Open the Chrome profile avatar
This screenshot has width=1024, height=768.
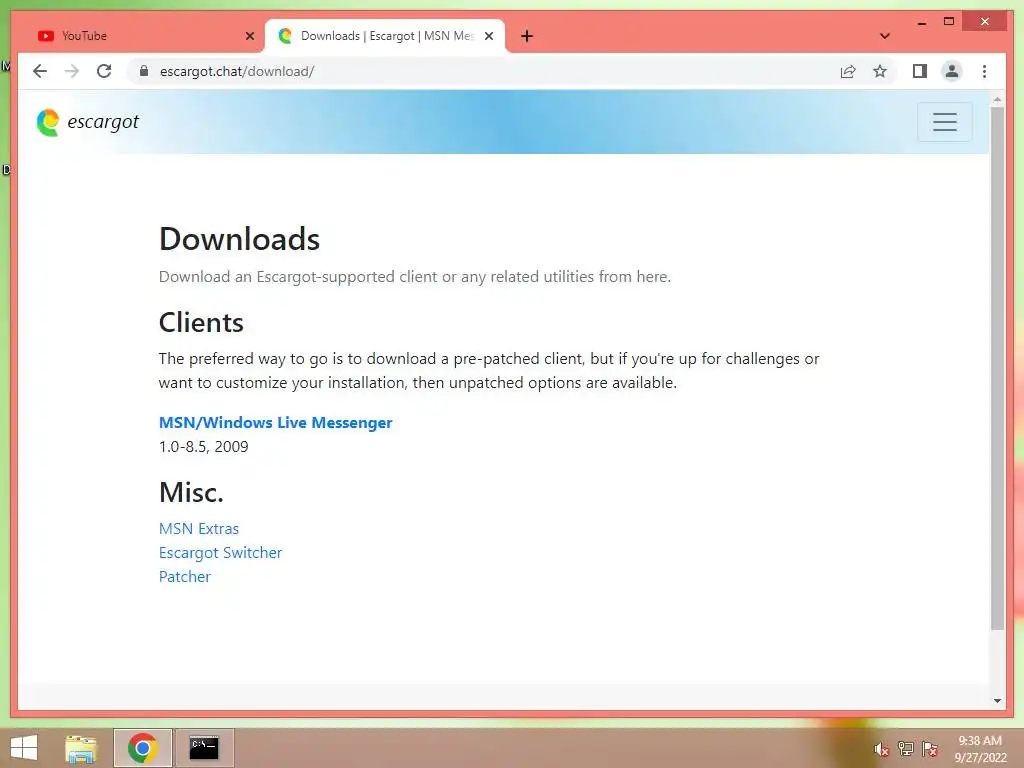click(x=952, y=71)
